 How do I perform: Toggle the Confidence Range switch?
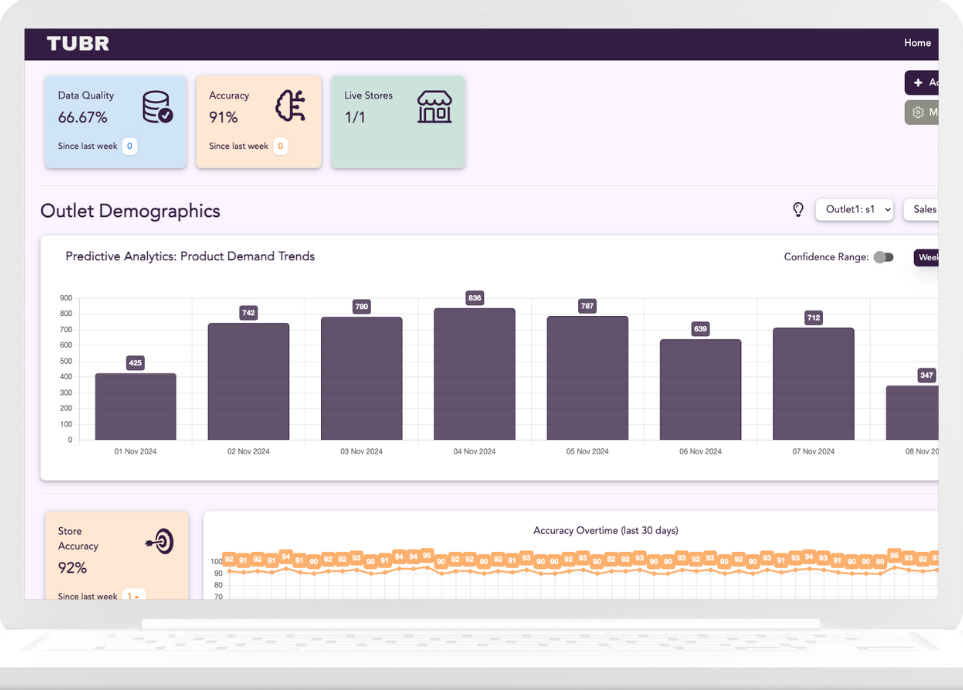coord(883,257)
